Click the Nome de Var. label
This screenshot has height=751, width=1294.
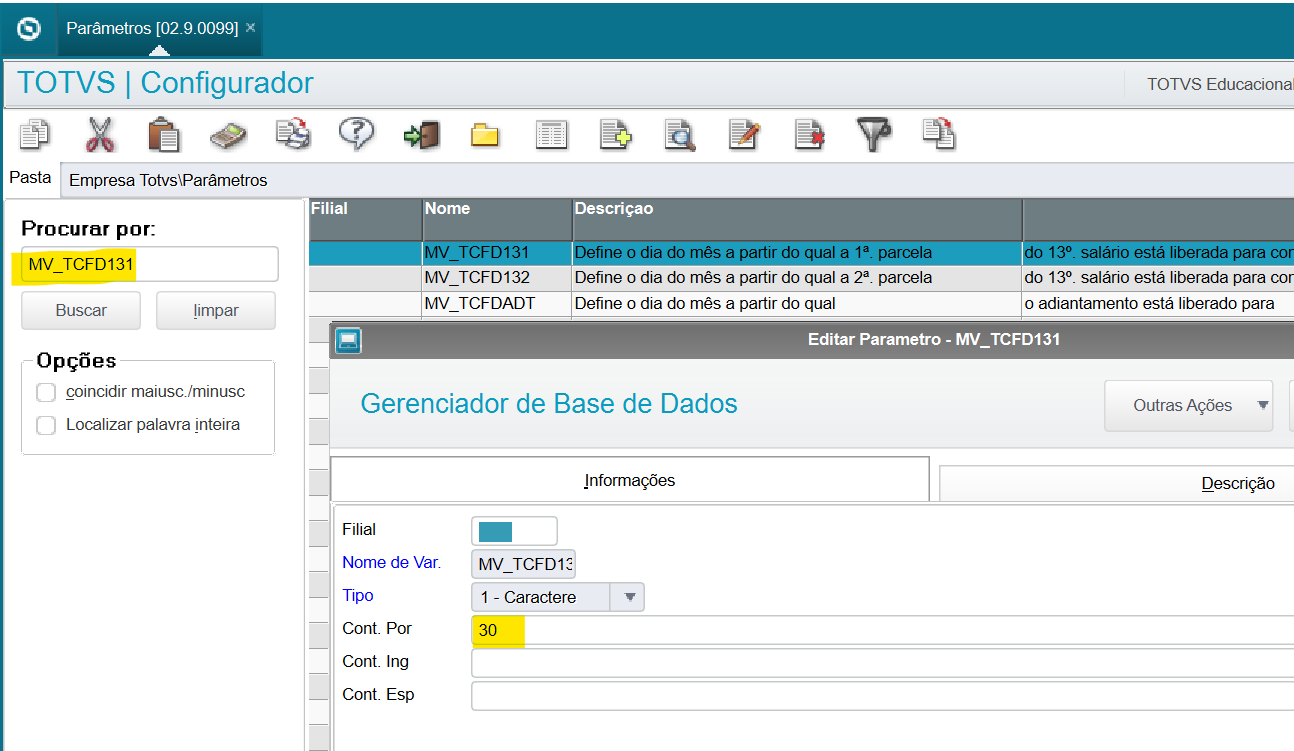pyautogui.click(x=392, y=562)
